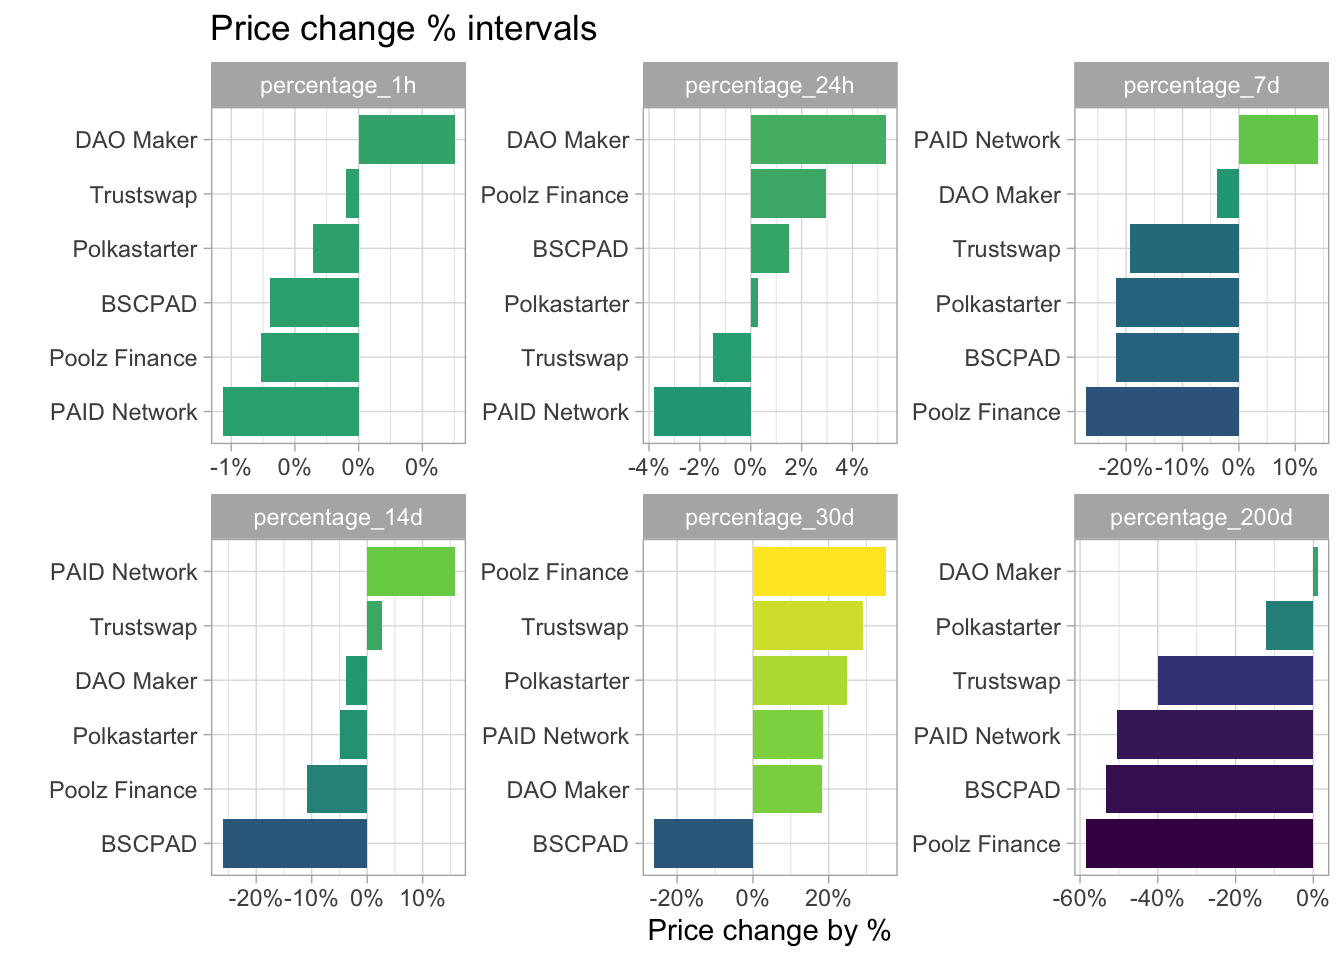1344x960 pixels.
Task: Select the percentage_14d panel title
Action: (338, 517)
